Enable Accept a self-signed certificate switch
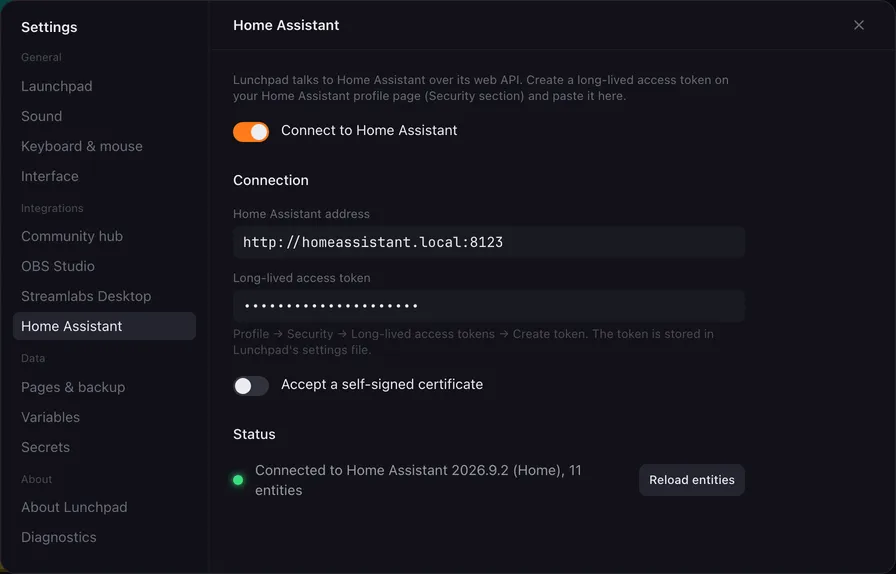The image size is (896, 574). coord(251,386)
